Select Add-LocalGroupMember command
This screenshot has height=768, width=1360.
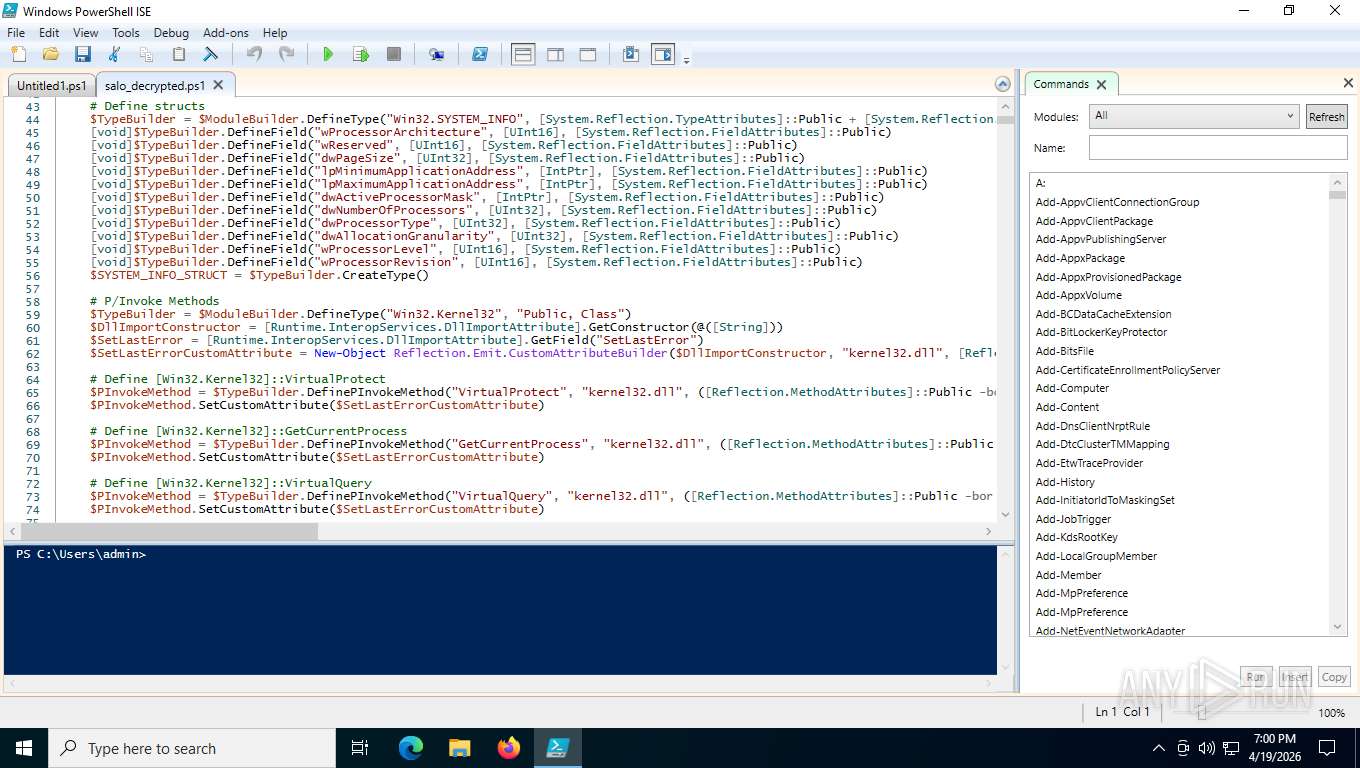click(x=1096, y=556)
